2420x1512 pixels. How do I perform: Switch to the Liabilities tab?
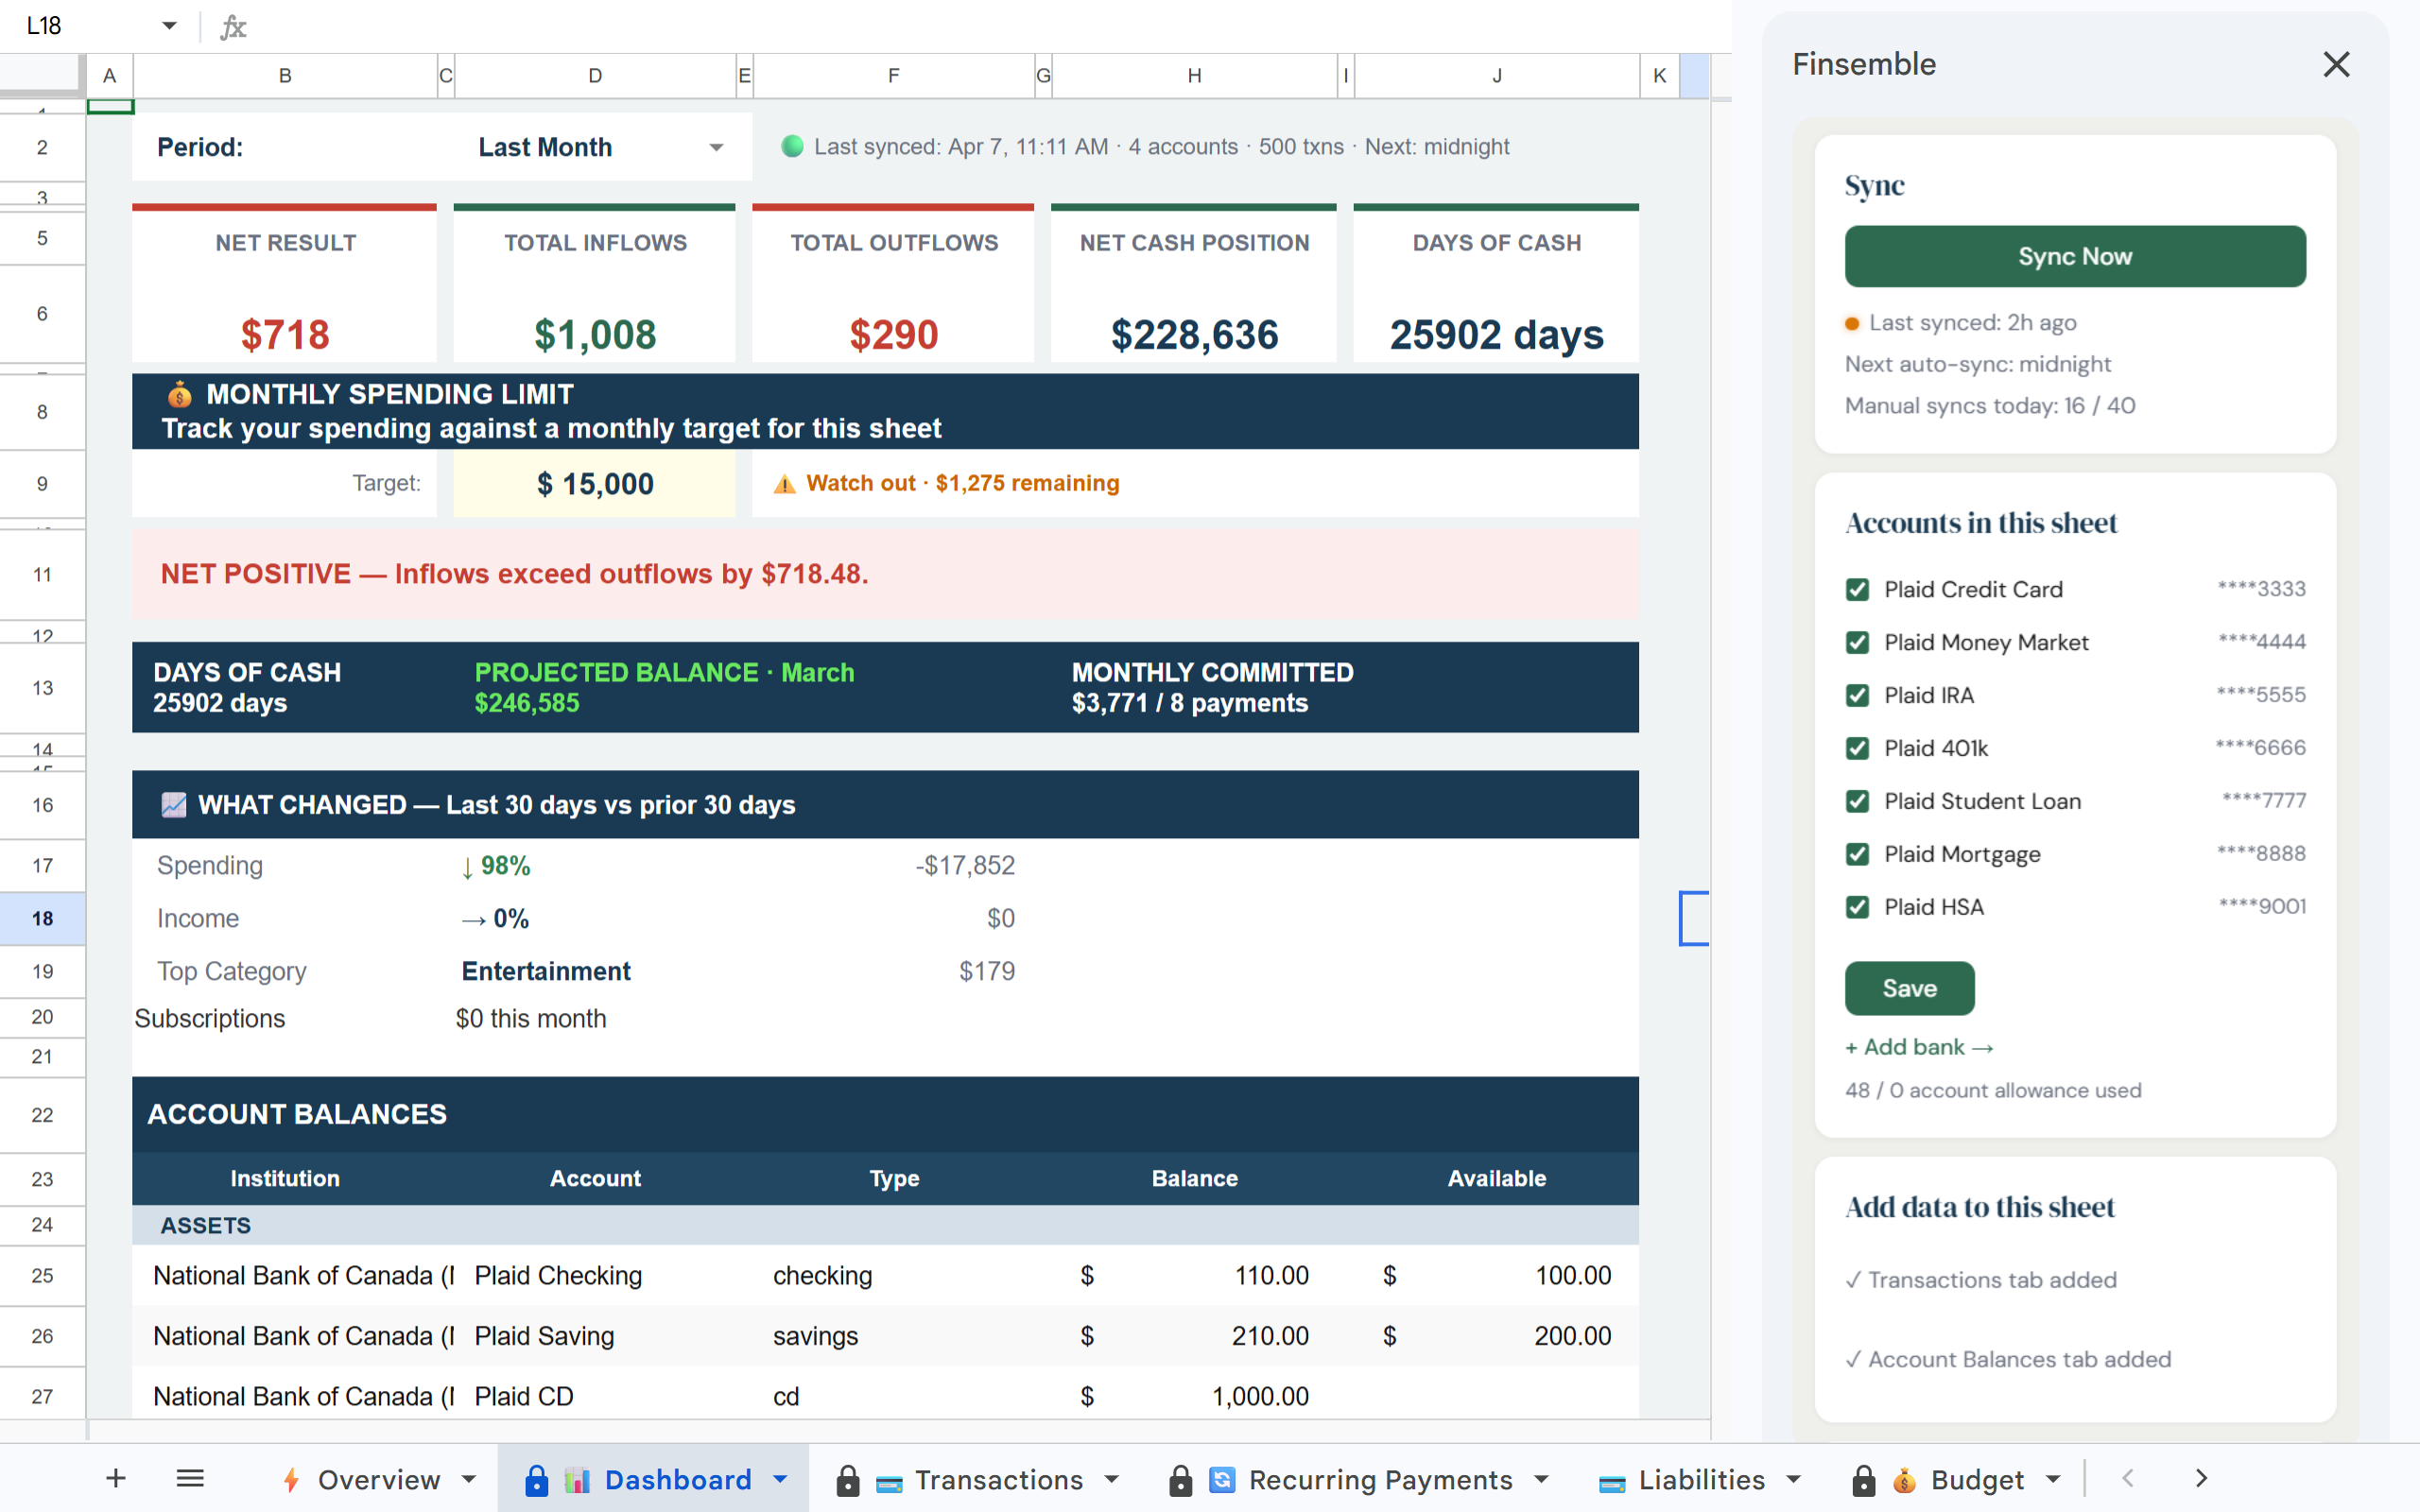tap(1700, 1479)
